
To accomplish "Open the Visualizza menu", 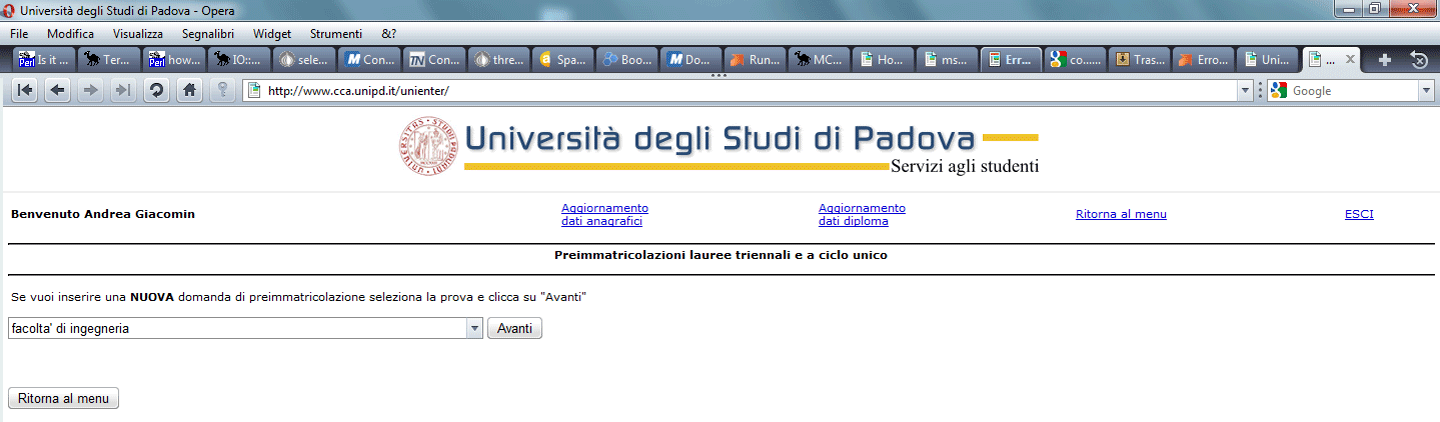I will (138, 33).
